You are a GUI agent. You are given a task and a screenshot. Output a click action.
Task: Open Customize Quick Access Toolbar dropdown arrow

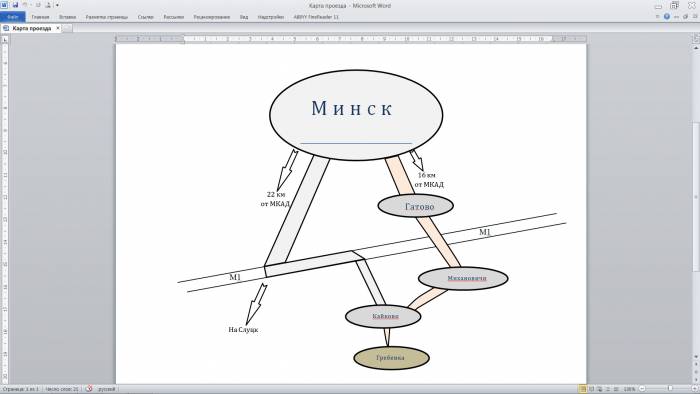tap(57, 5)
